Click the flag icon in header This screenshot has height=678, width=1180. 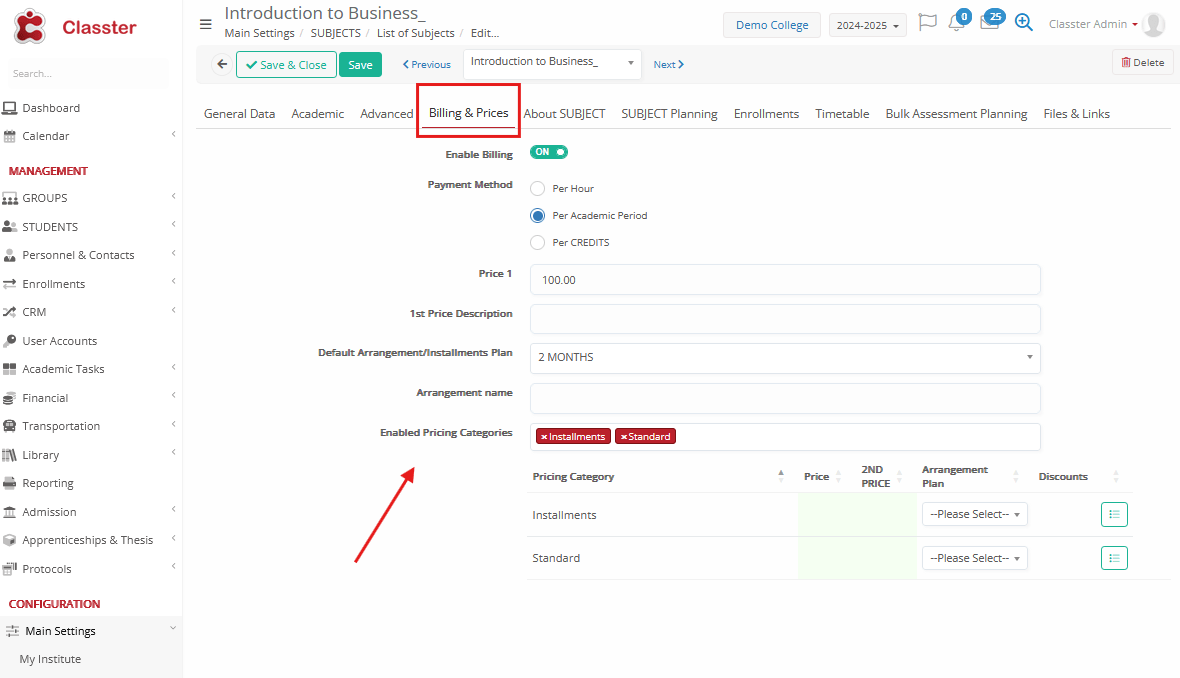pyautogui.click(x=927, y=23)
